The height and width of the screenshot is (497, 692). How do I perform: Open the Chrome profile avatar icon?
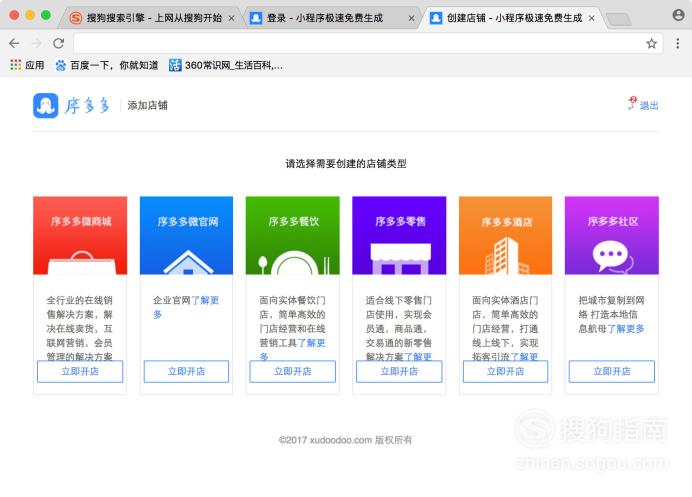pos(678,15)
